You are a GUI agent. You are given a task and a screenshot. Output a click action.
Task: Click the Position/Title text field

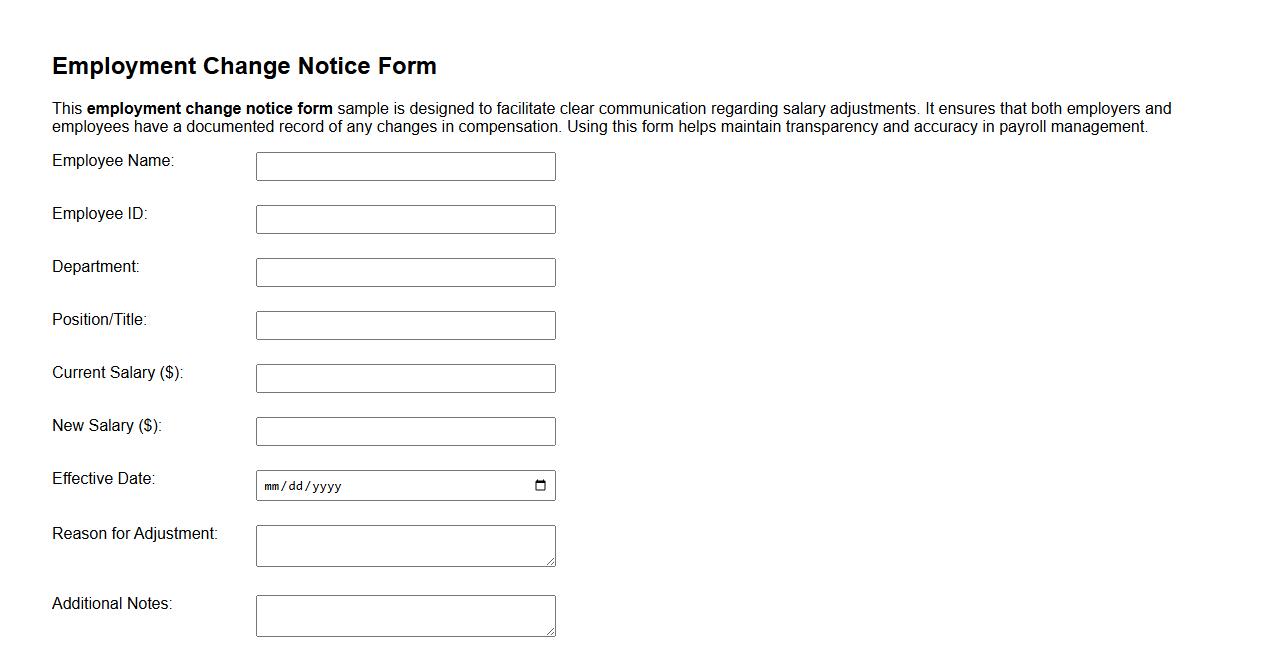(405, 324)
